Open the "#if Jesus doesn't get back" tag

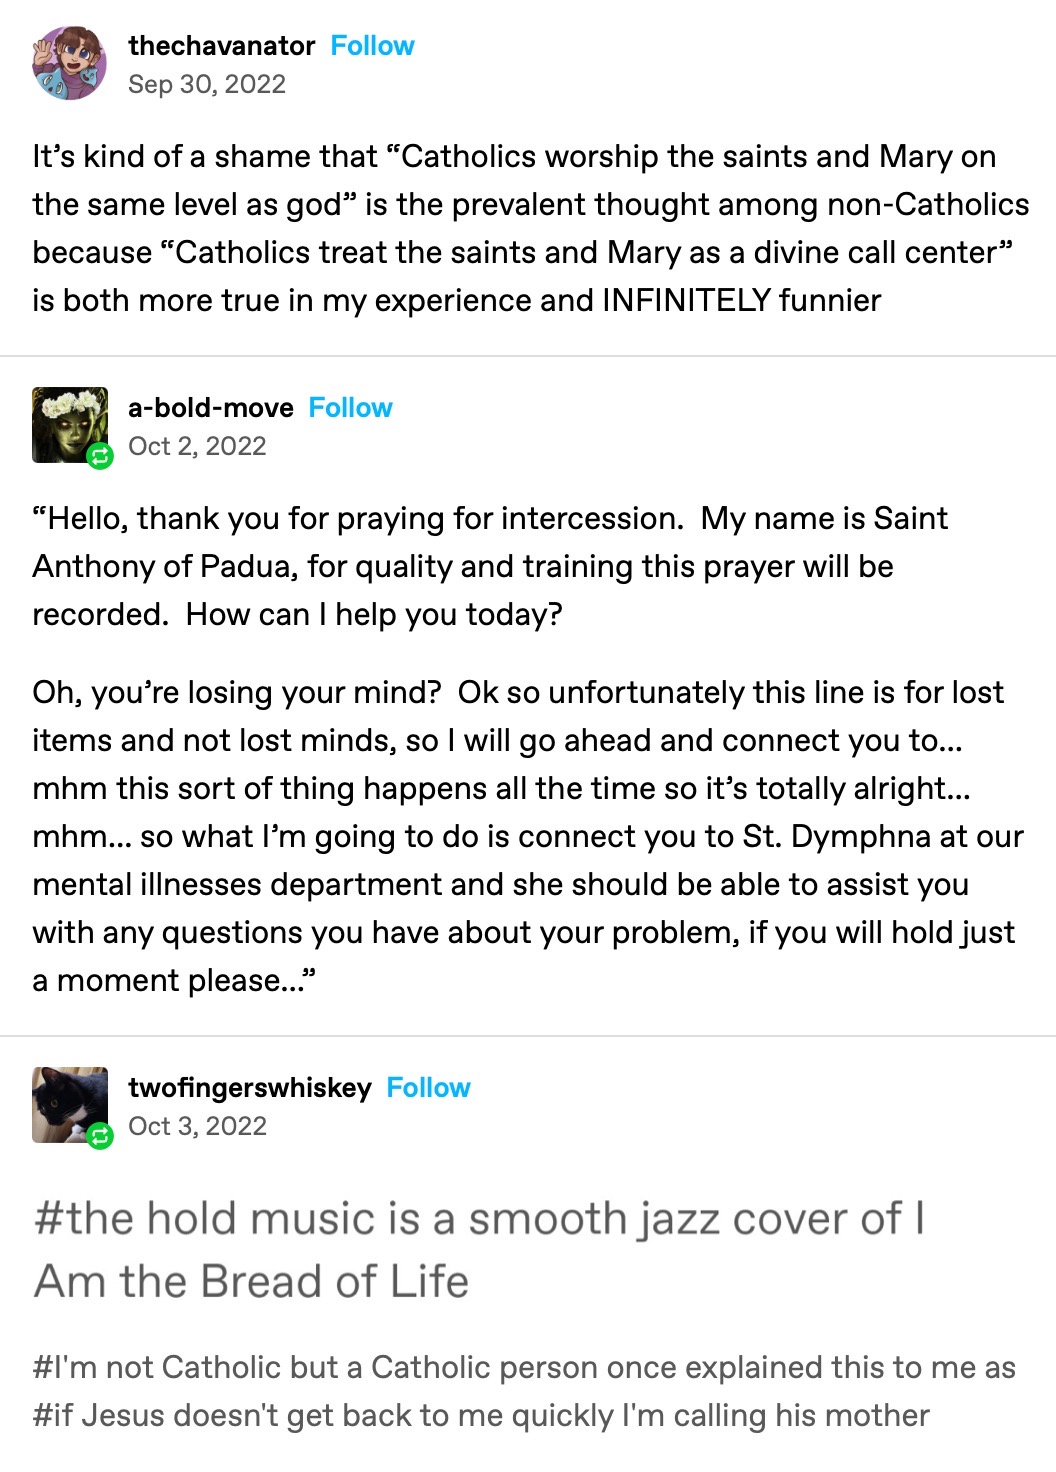[480, 1415]
